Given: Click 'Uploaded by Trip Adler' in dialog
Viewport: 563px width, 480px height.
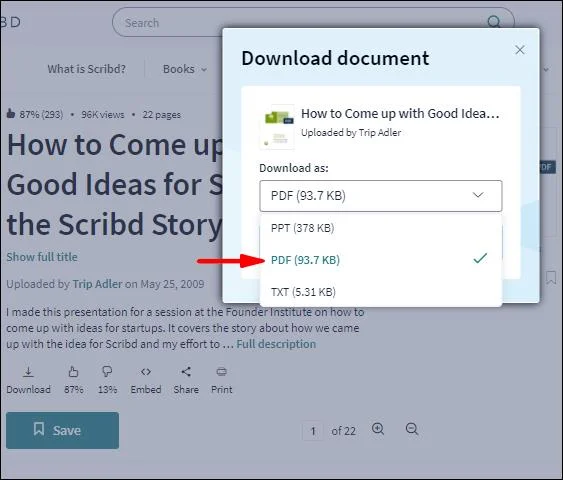Looking at the screenshot, I should (351, 132).
